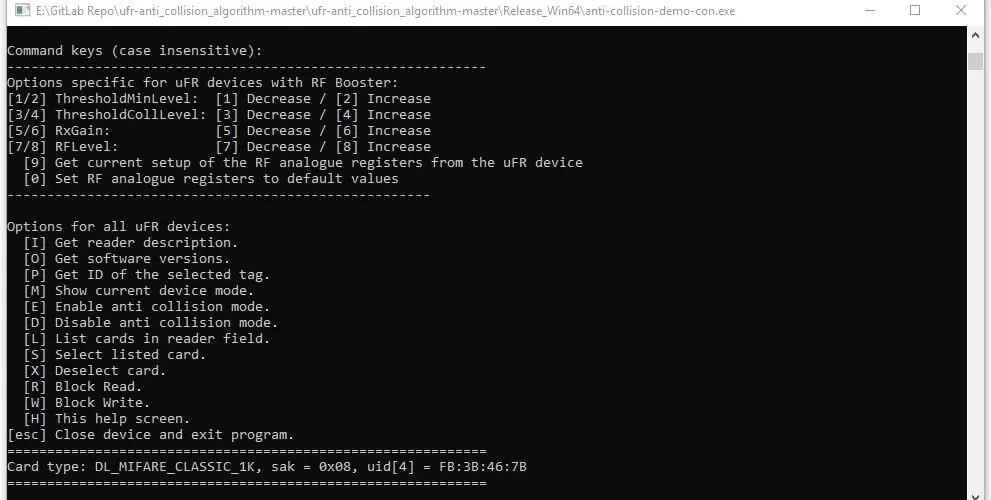Click the 'DL_MIFARE_CLASSIC_1K' card type text
This screenshot has height=500, width=991.
[x=174, y=467]
